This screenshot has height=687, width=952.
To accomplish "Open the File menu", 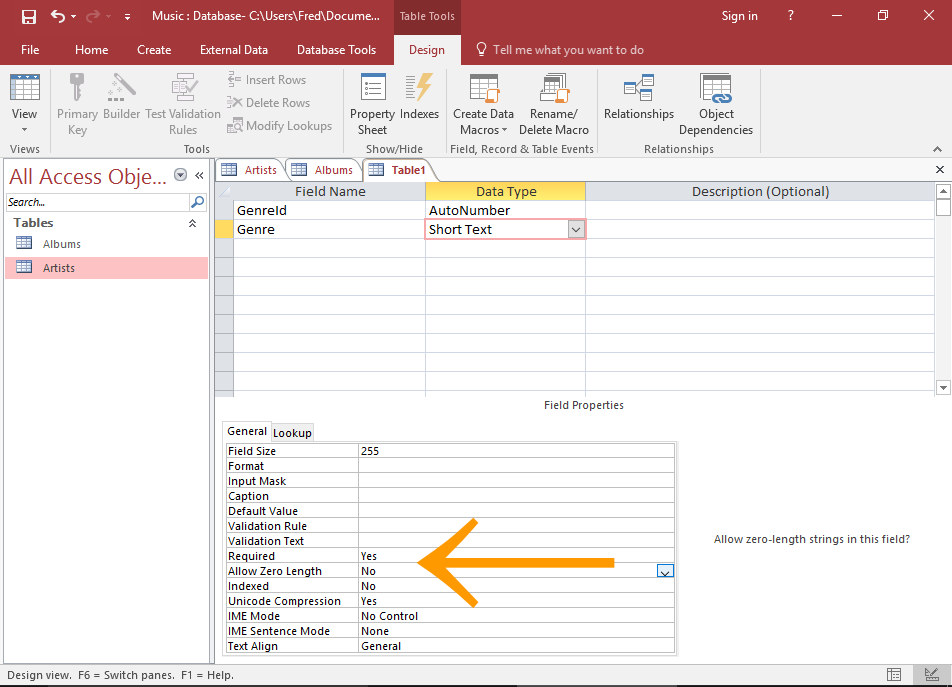I will (30, 50).
